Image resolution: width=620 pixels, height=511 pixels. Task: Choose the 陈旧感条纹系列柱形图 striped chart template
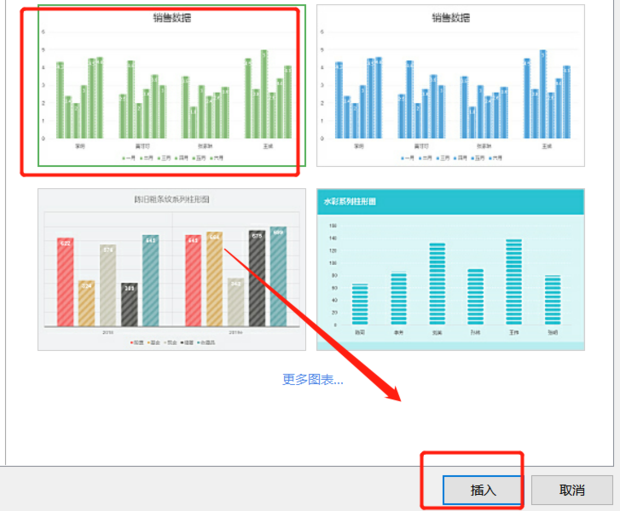[171, 270]
